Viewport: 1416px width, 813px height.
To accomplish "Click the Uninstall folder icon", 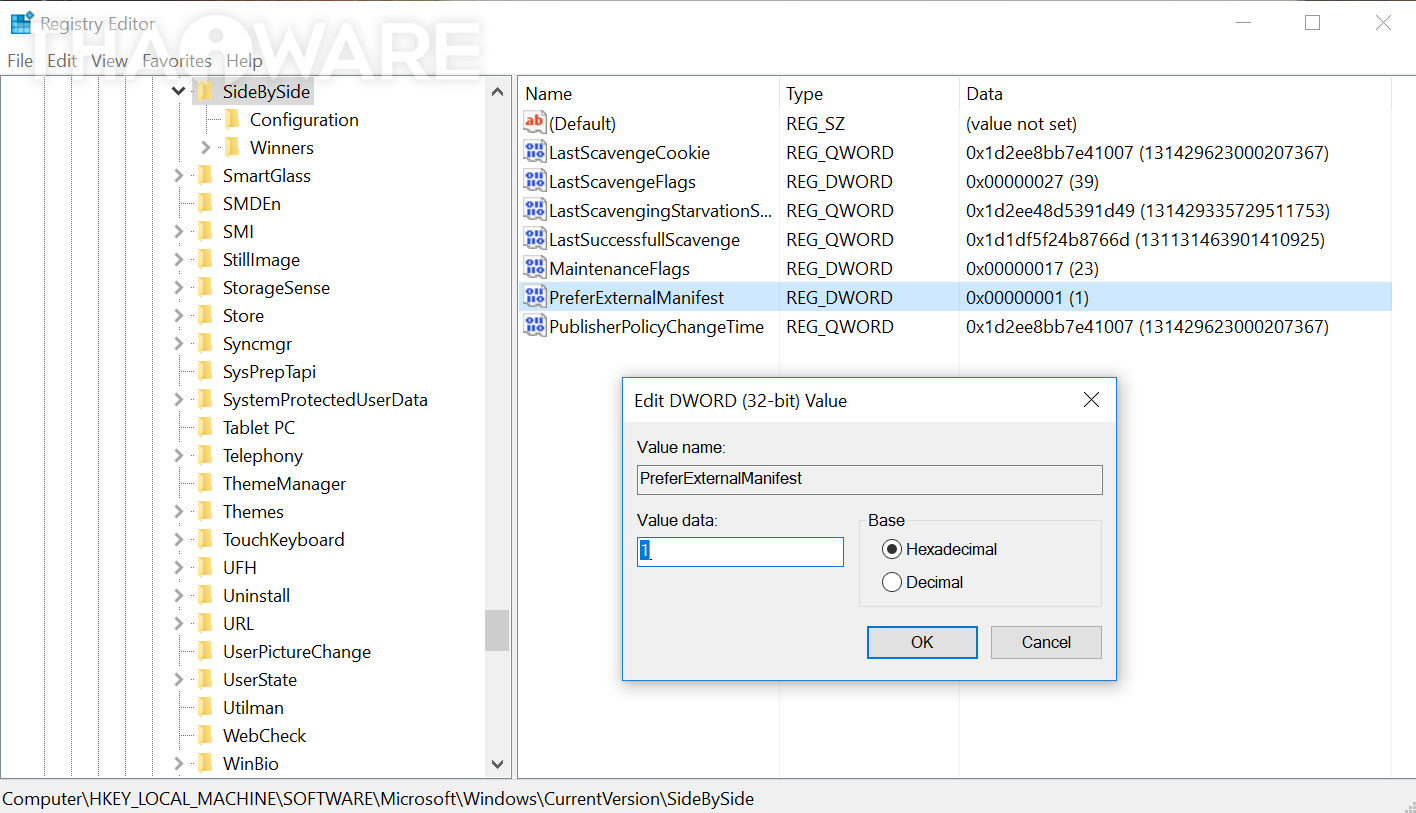I will (205, 596).
